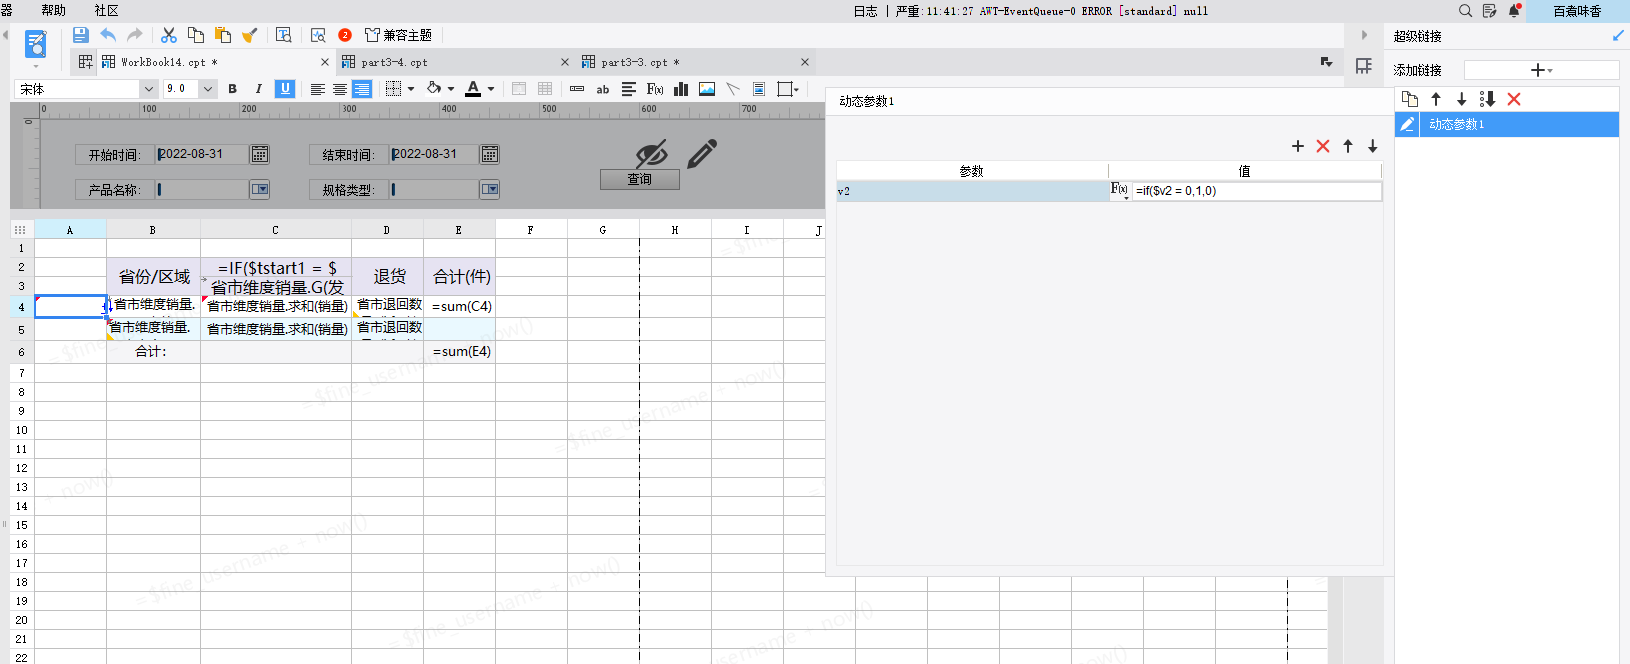The image size is (1630, 664).
Task: Click the unmerge cells icon
Action: [x=545, y=89]
